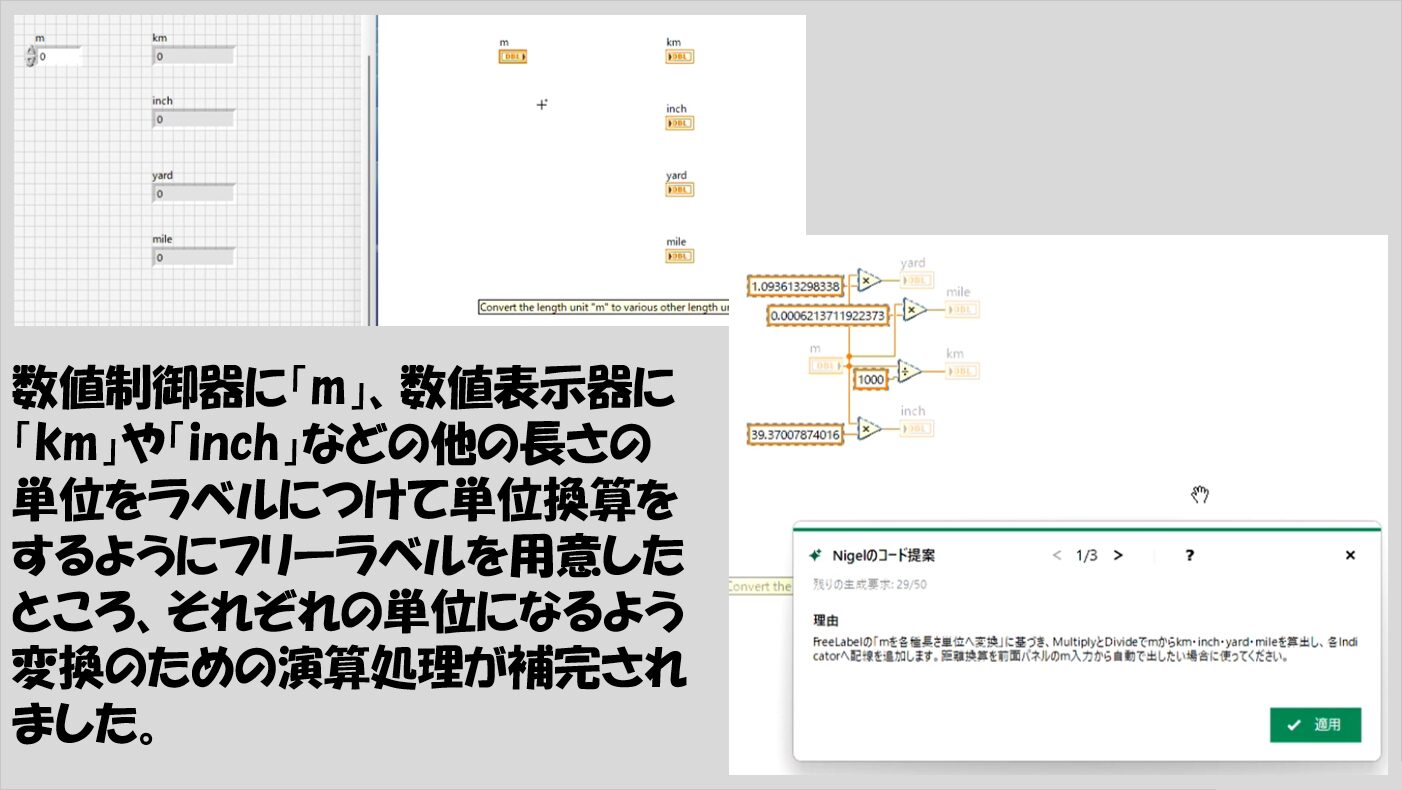Viewport: 1402px width, 790px height.
Task: Open help in the Nigel suggestion dialog
Action: tap(1189, 555)
